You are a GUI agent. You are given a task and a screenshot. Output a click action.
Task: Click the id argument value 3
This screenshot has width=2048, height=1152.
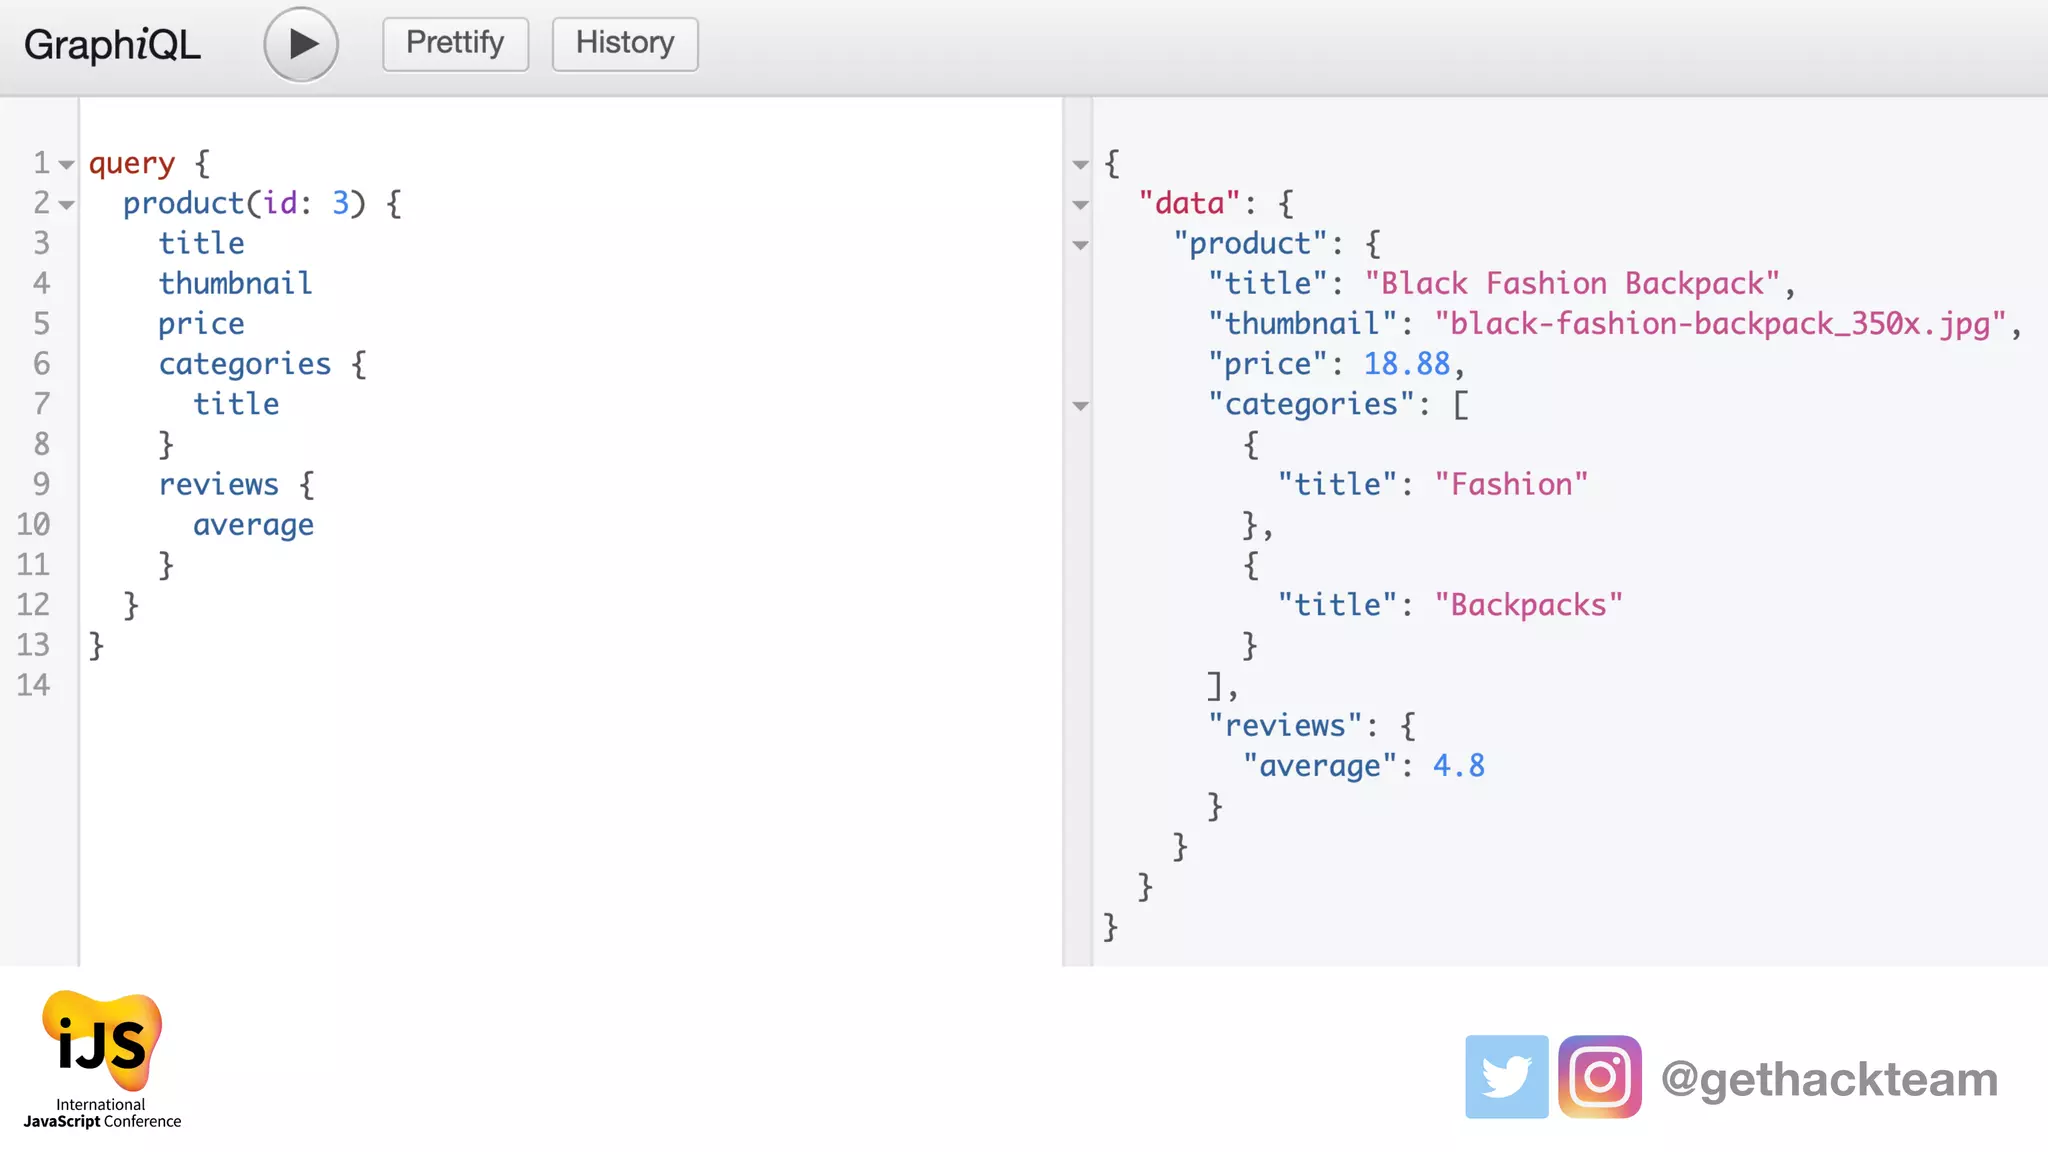tap(340, 204)
